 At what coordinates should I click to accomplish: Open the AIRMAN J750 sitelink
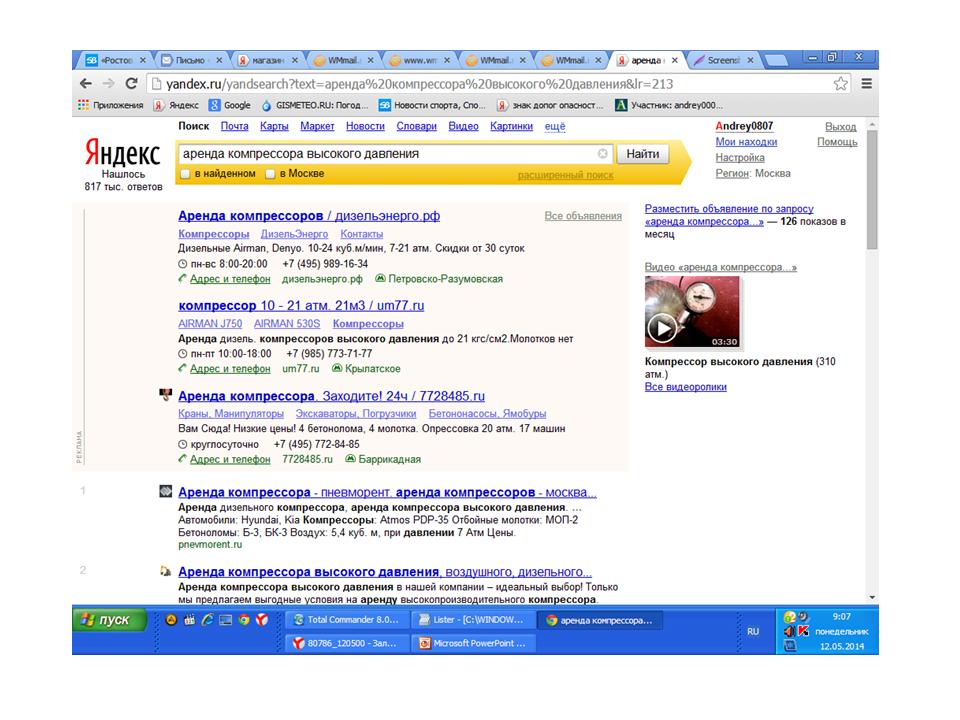point(210,323)
